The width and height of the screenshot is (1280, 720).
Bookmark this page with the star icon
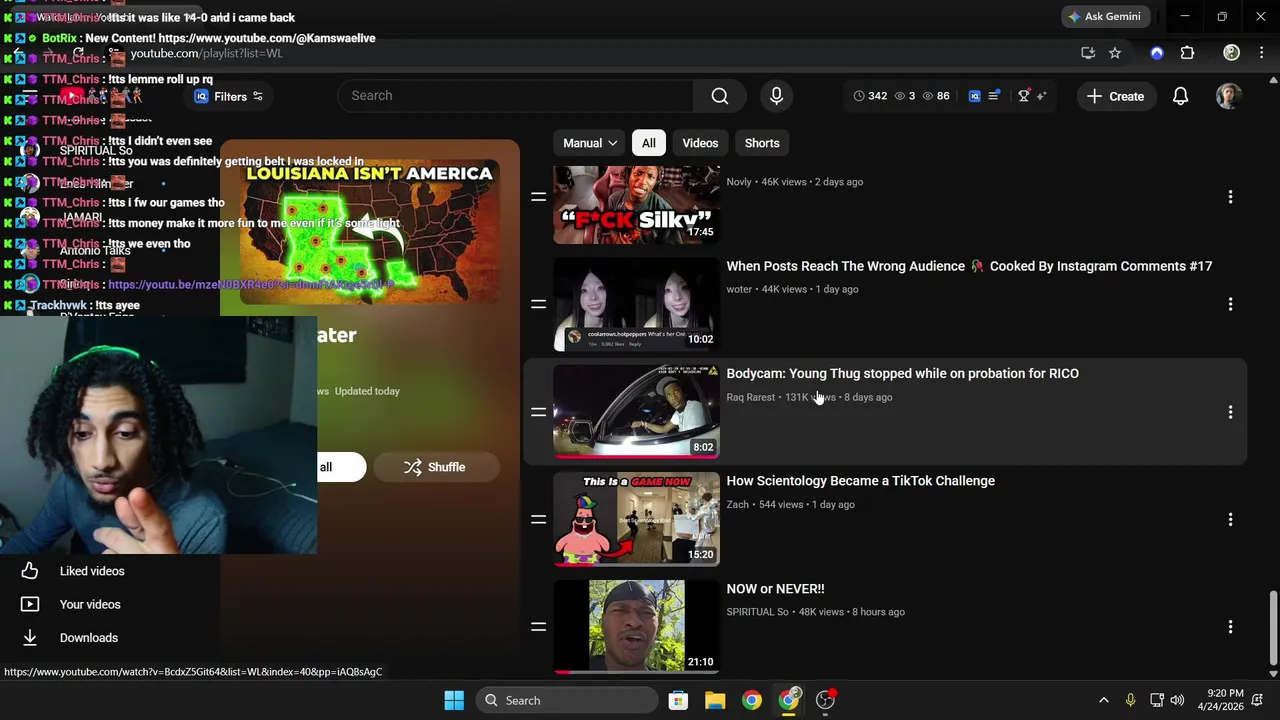(x=1114, y=53)
